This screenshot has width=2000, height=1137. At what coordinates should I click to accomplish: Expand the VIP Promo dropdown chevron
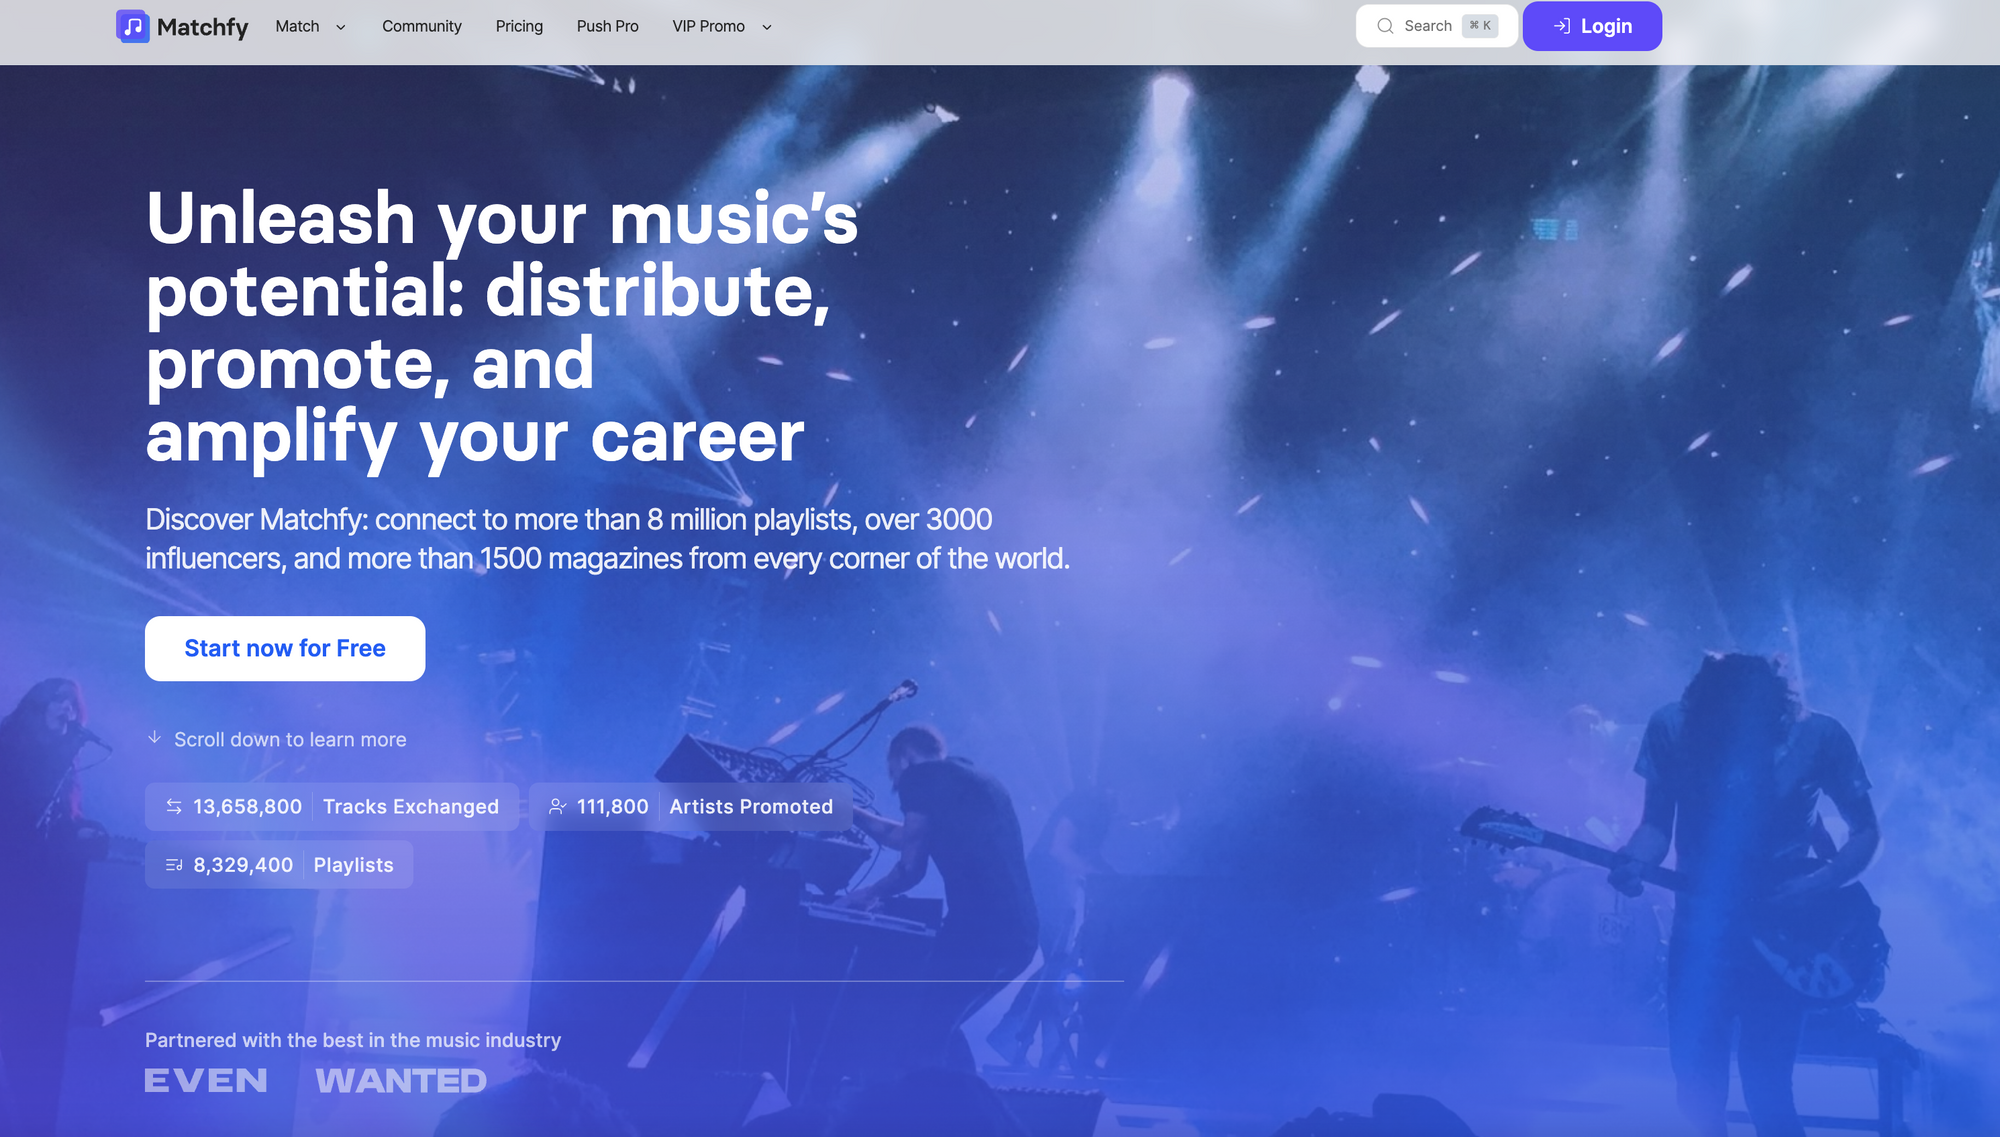pyautogui.click(x=767, y=27)
